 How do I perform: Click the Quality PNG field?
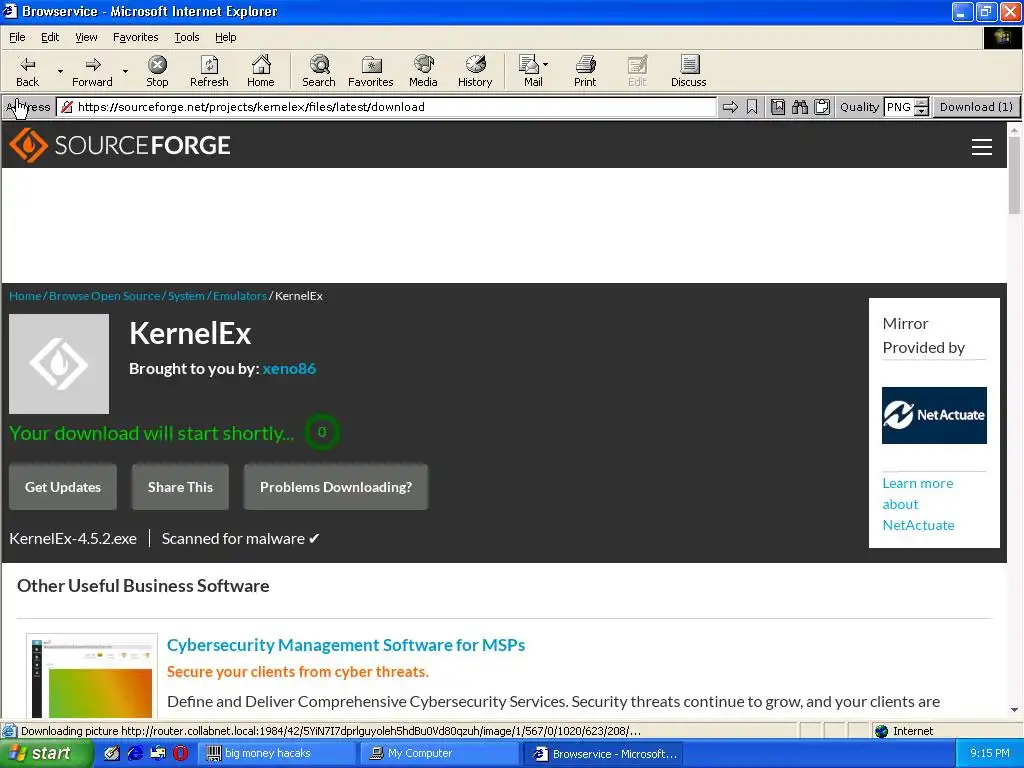pyautogui.click(x=899, y=107)
